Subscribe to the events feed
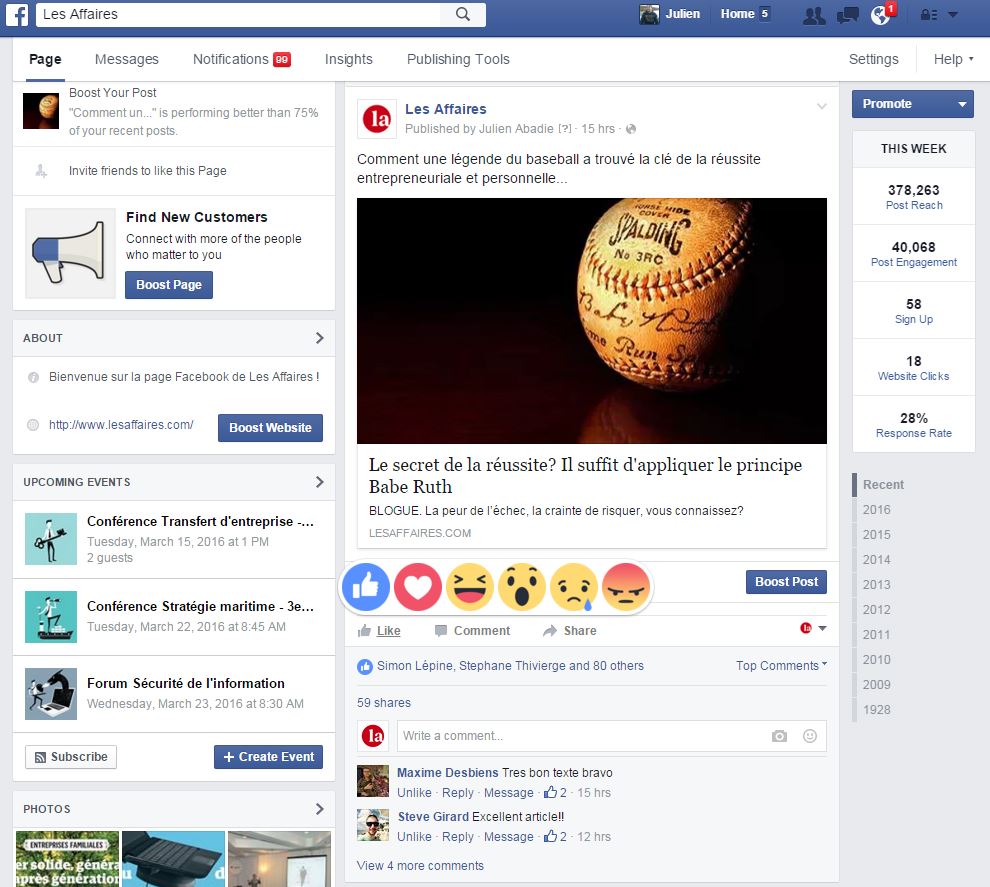Screen dimensions: 990x887 pos(71,756)
